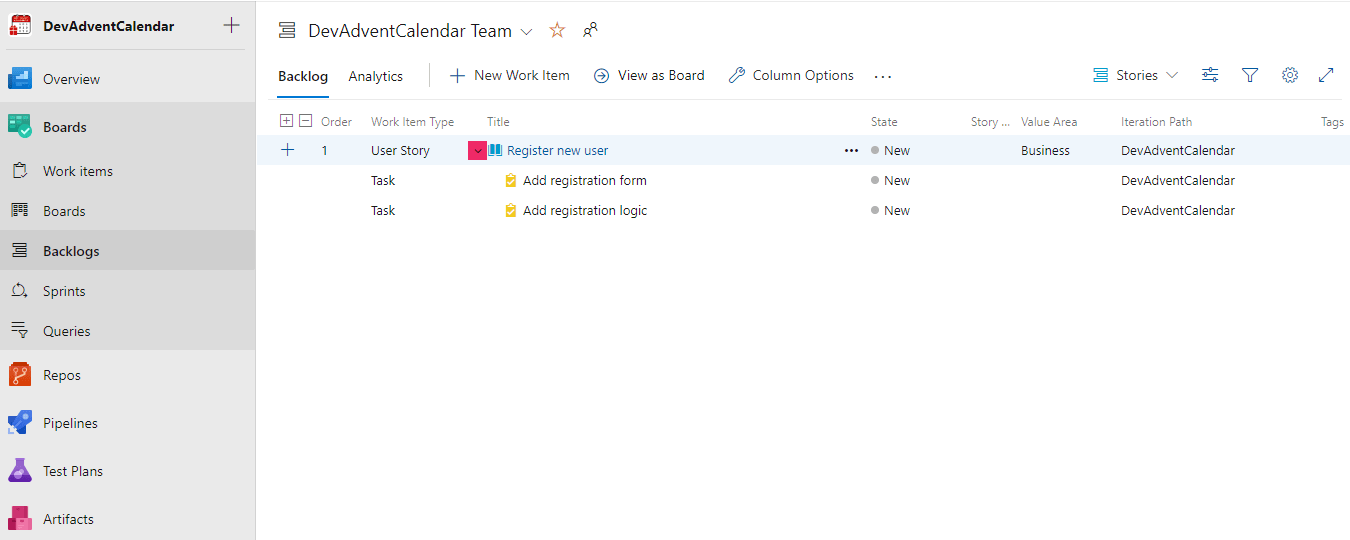Image resolution: width=1350 pixels, height=540 pixels.
Task: Go to Test Plans
Action: click(x=72, y=471)
